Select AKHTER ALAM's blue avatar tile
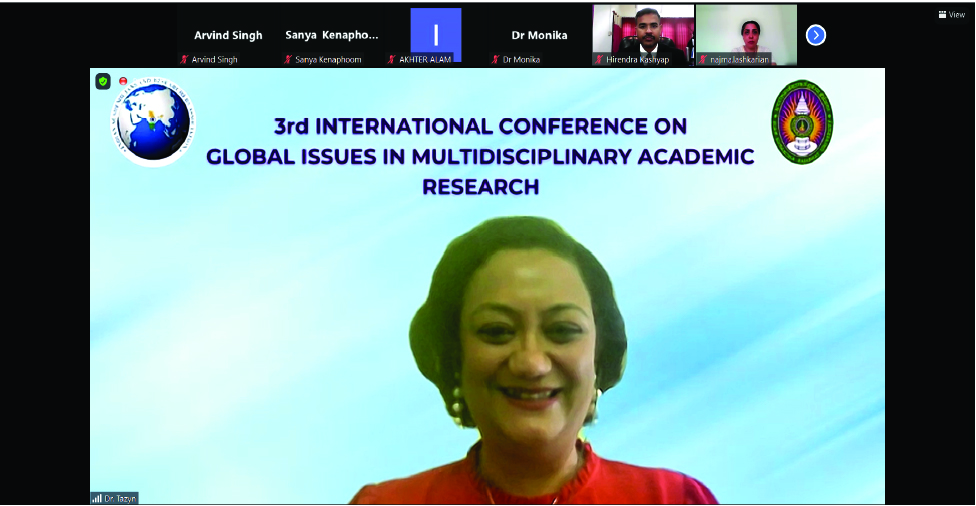976x506 pixels. click(x=436, y=30)
